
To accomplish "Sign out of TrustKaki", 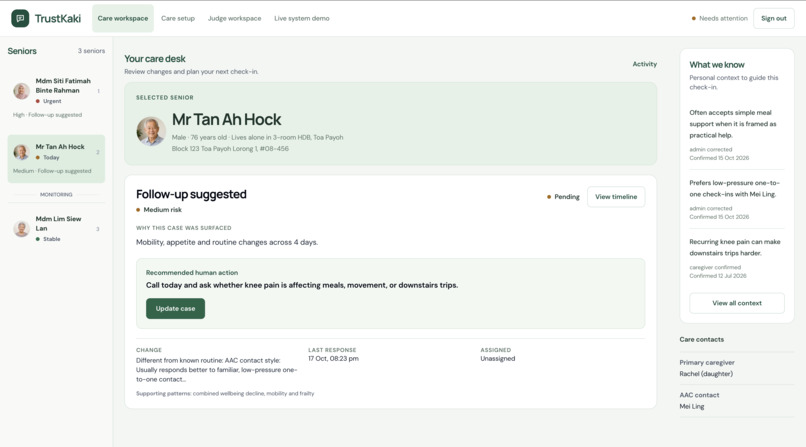I will click(x=774, y=18).
